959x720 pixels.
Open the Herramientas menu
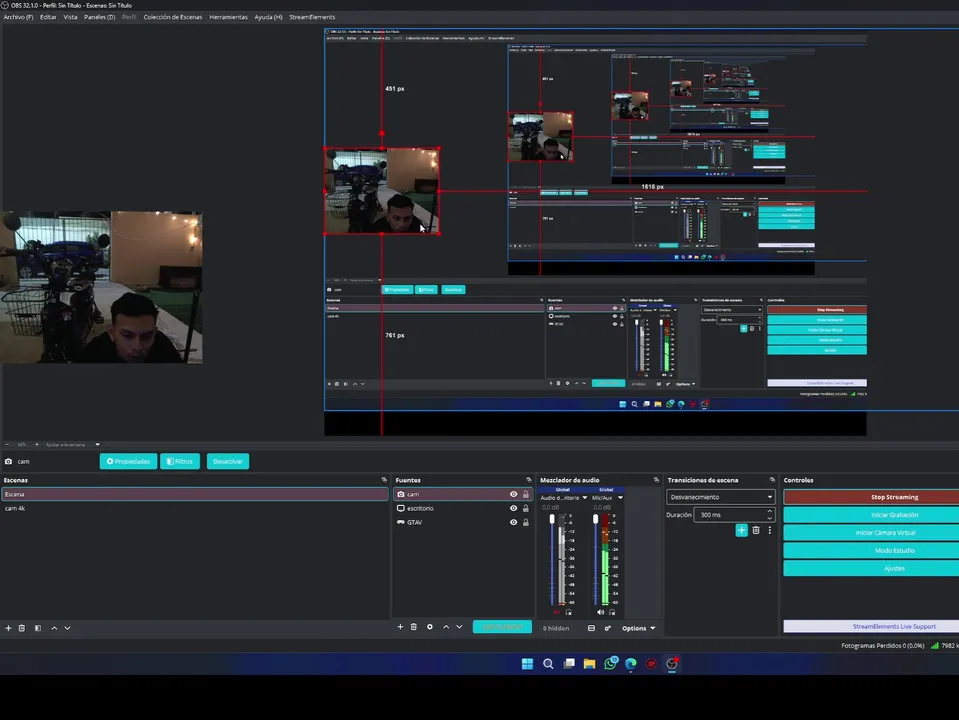coord(228,17)
